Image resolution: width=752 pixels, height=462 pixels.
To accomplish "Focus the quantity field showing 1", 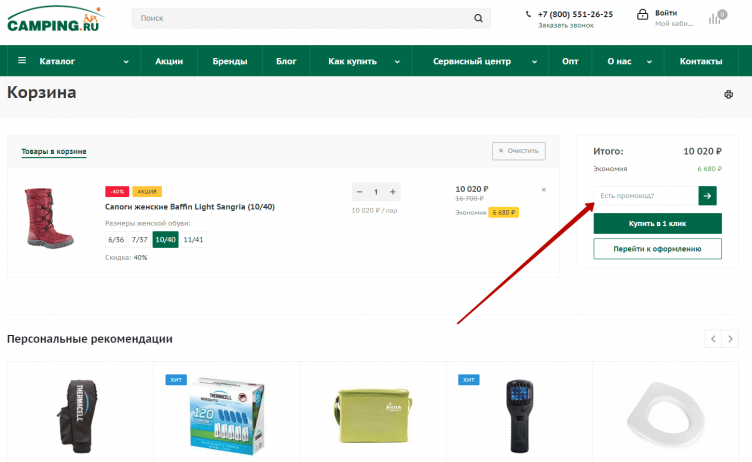I will point(376,192).
